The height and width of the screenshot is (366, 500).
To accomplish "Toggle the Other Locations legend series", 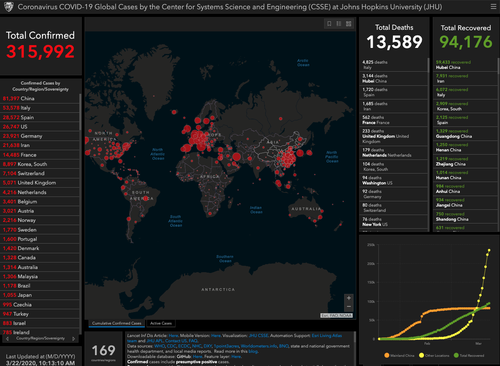I will (x=434, y=355).
